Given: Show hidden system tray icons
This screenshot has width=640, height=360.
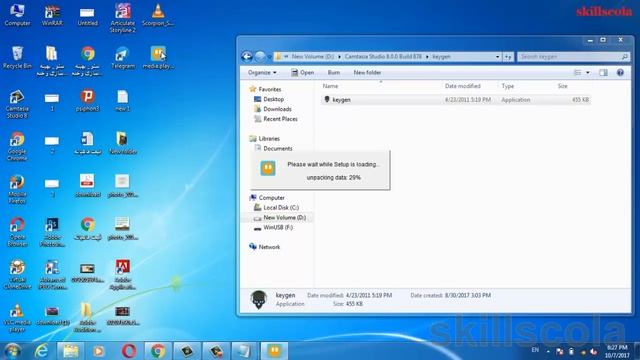Looking at the screenshot, I should (548, 351).
